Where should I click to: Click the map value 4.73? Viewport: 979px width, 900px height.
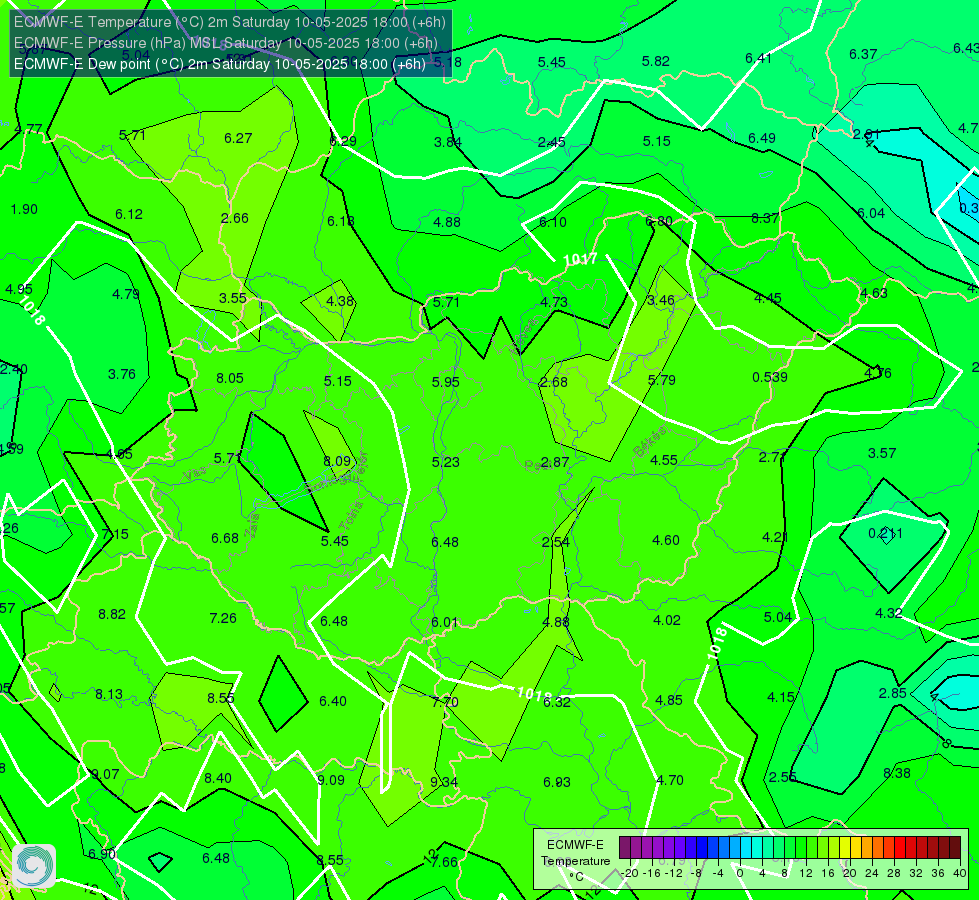(x=554, y=302)
